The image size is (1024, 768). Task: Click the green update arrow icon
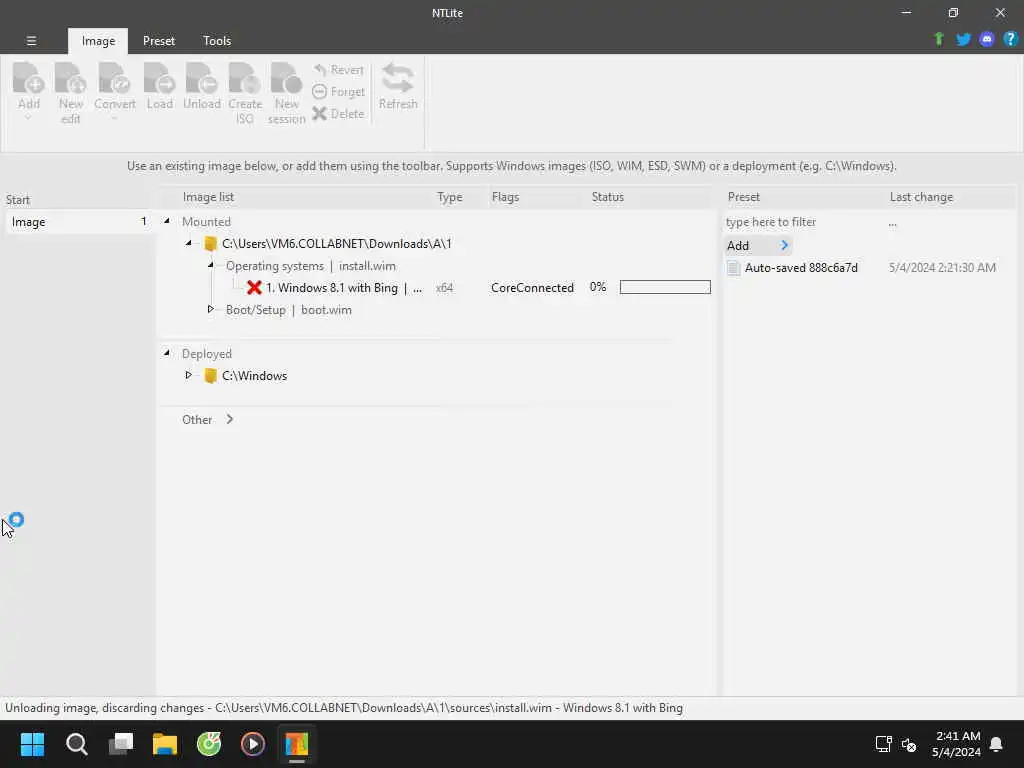[x=939, y=39]
